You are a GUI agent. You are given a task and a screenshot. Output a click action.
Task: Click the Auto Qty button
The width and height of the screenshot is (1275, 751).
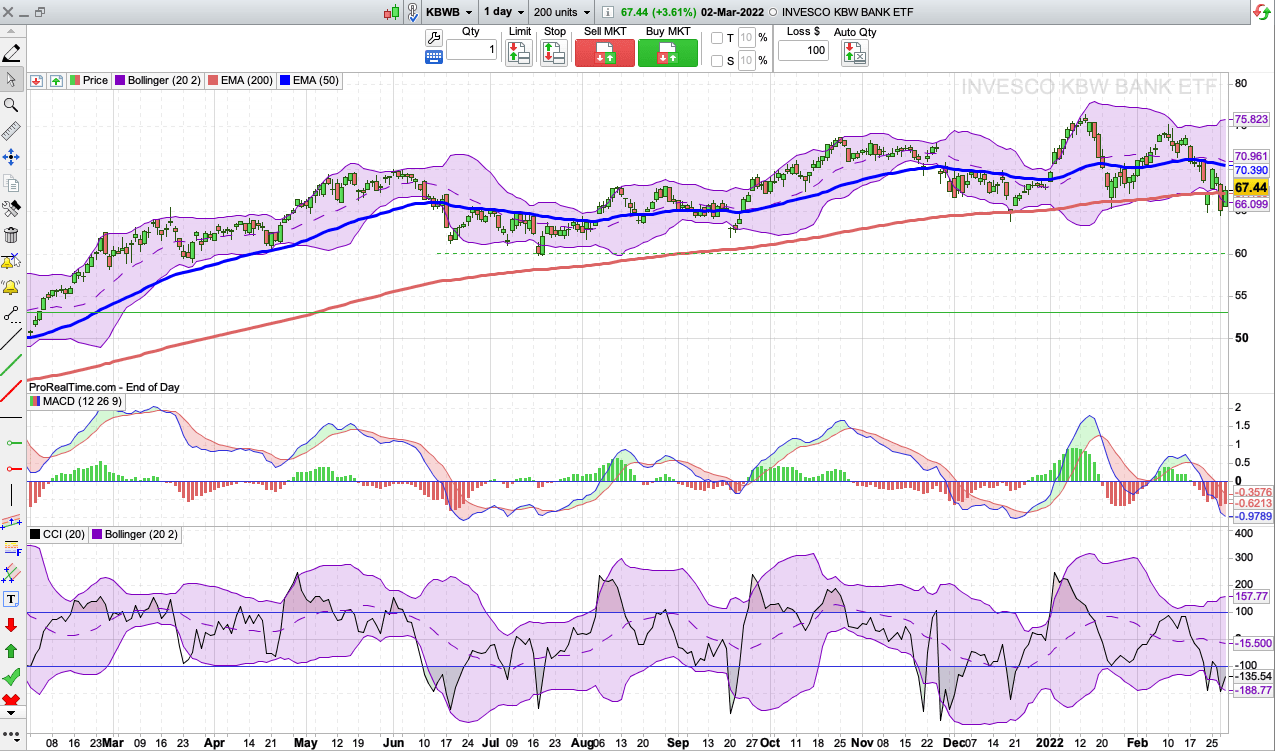pyautogui.click(x=855, y=54)
